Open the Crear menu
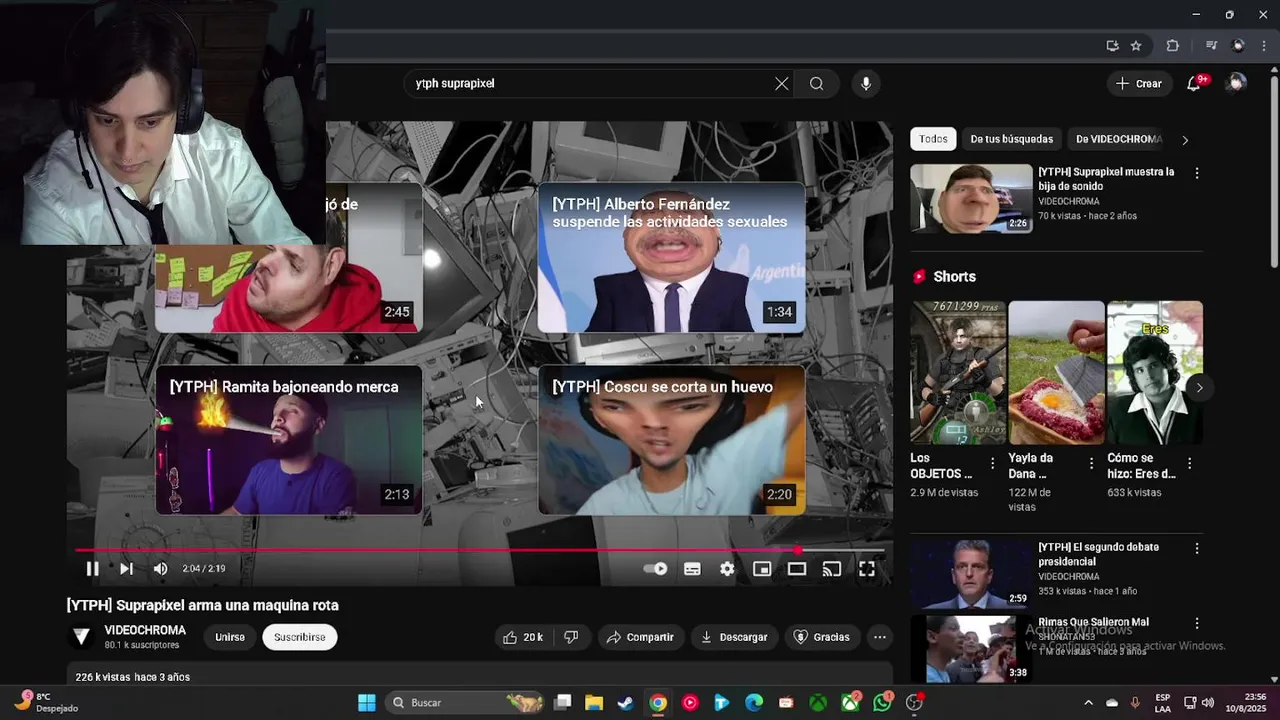Screen dimensions: 1280x720 coord(1139,84)
